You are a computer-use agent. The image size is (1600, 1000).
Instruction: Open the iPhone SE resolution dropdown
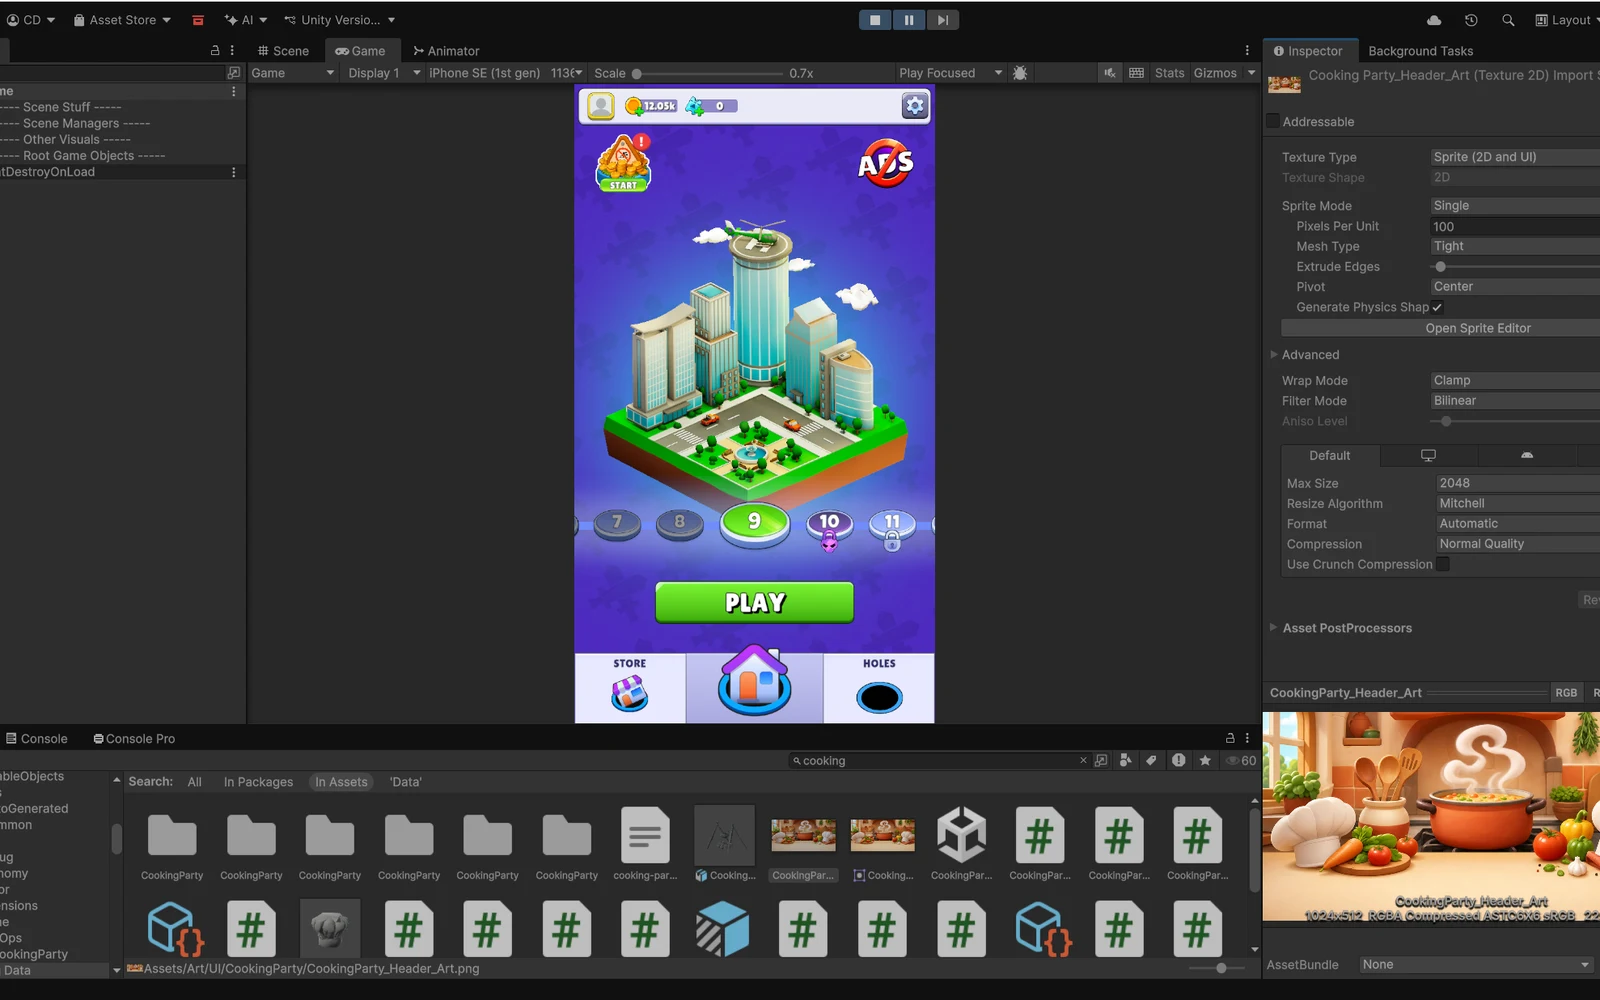pos(505,73)
